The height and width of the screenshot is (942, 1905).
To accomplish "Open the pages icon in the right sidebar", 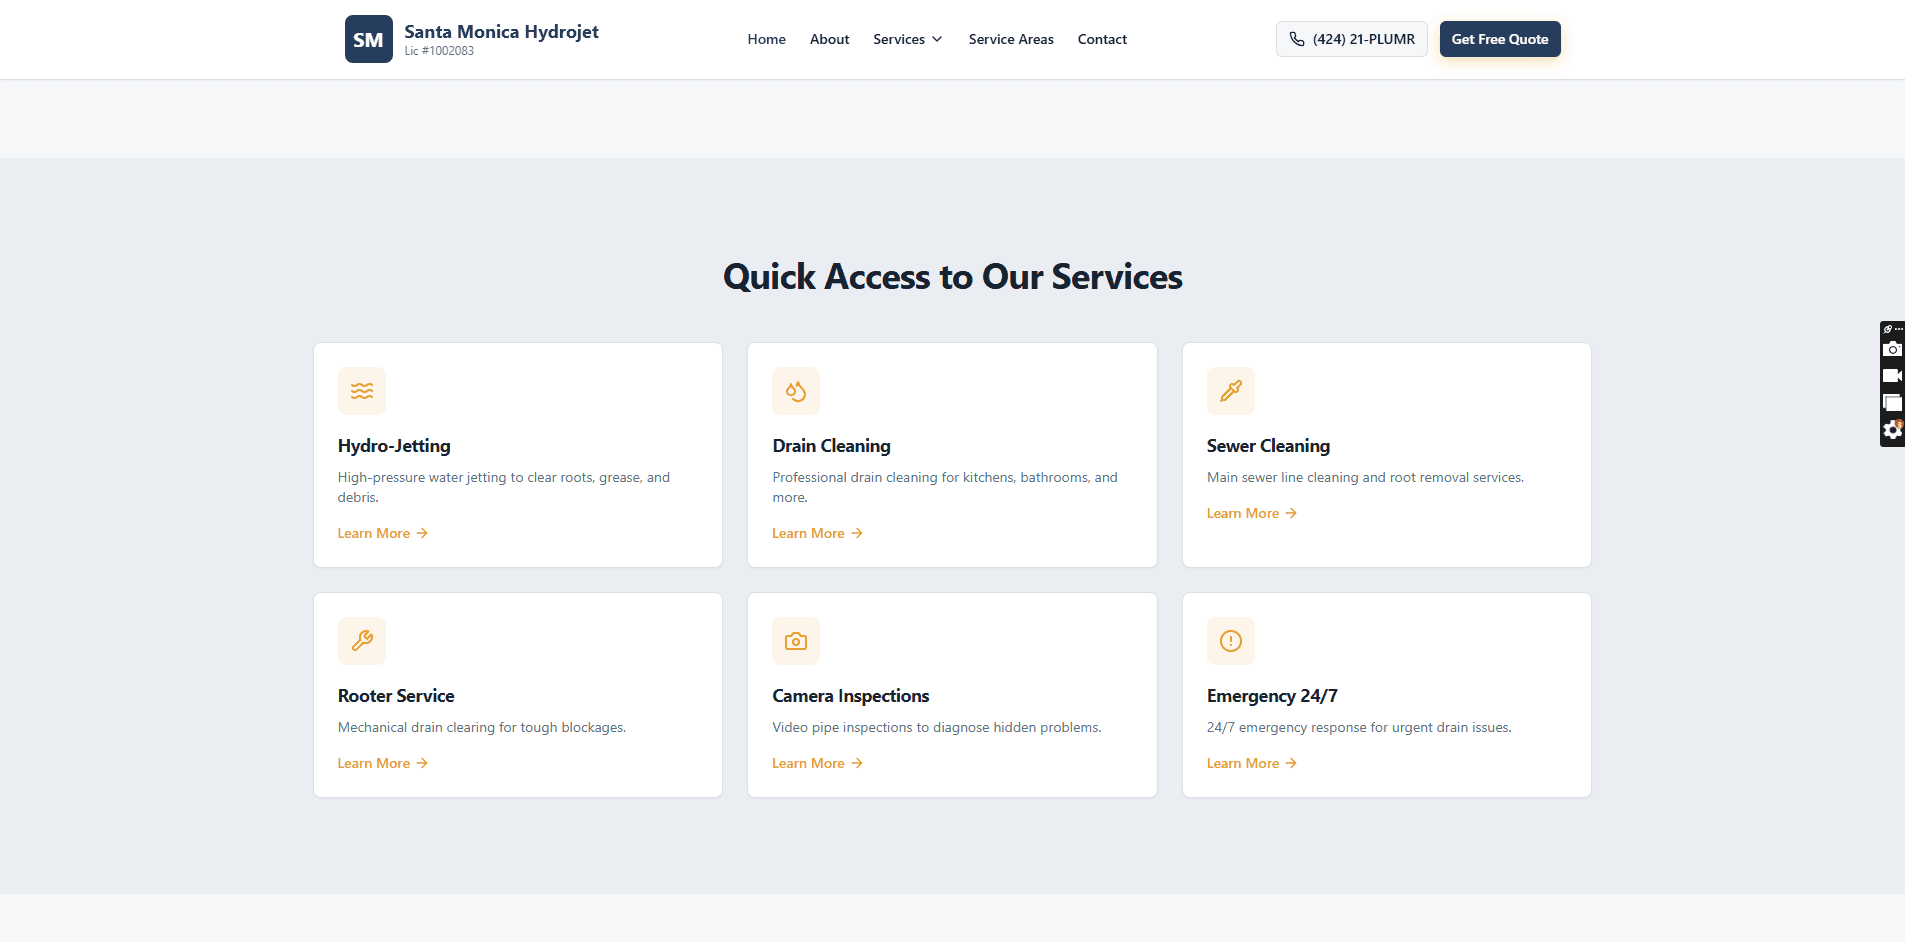I will [1893, 402].
